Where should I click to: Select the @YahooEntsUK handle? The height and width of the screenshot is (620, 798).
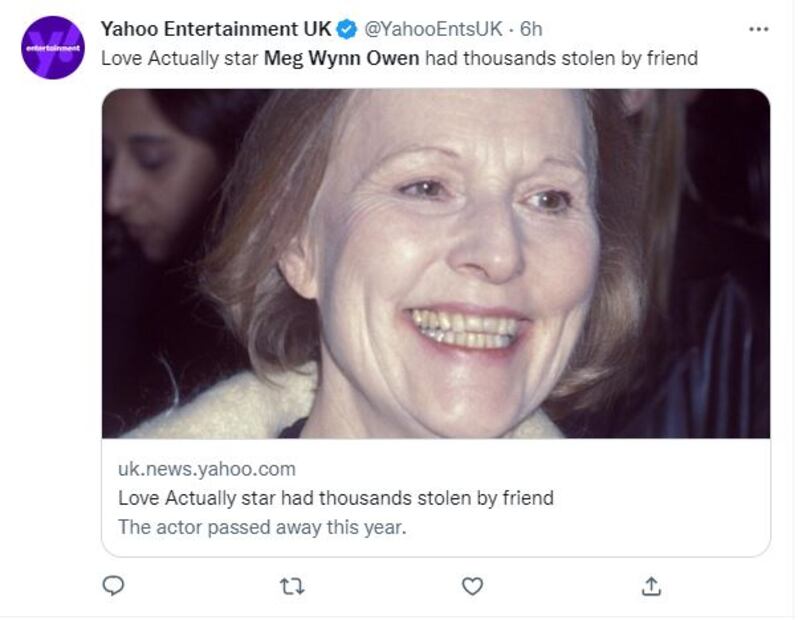pos(433,29)
